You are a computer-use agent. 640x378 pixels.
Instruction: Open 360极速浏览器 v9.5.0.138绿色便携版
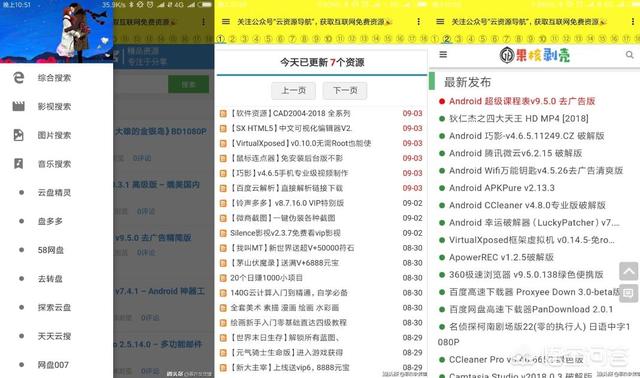[x=526, y=274]
